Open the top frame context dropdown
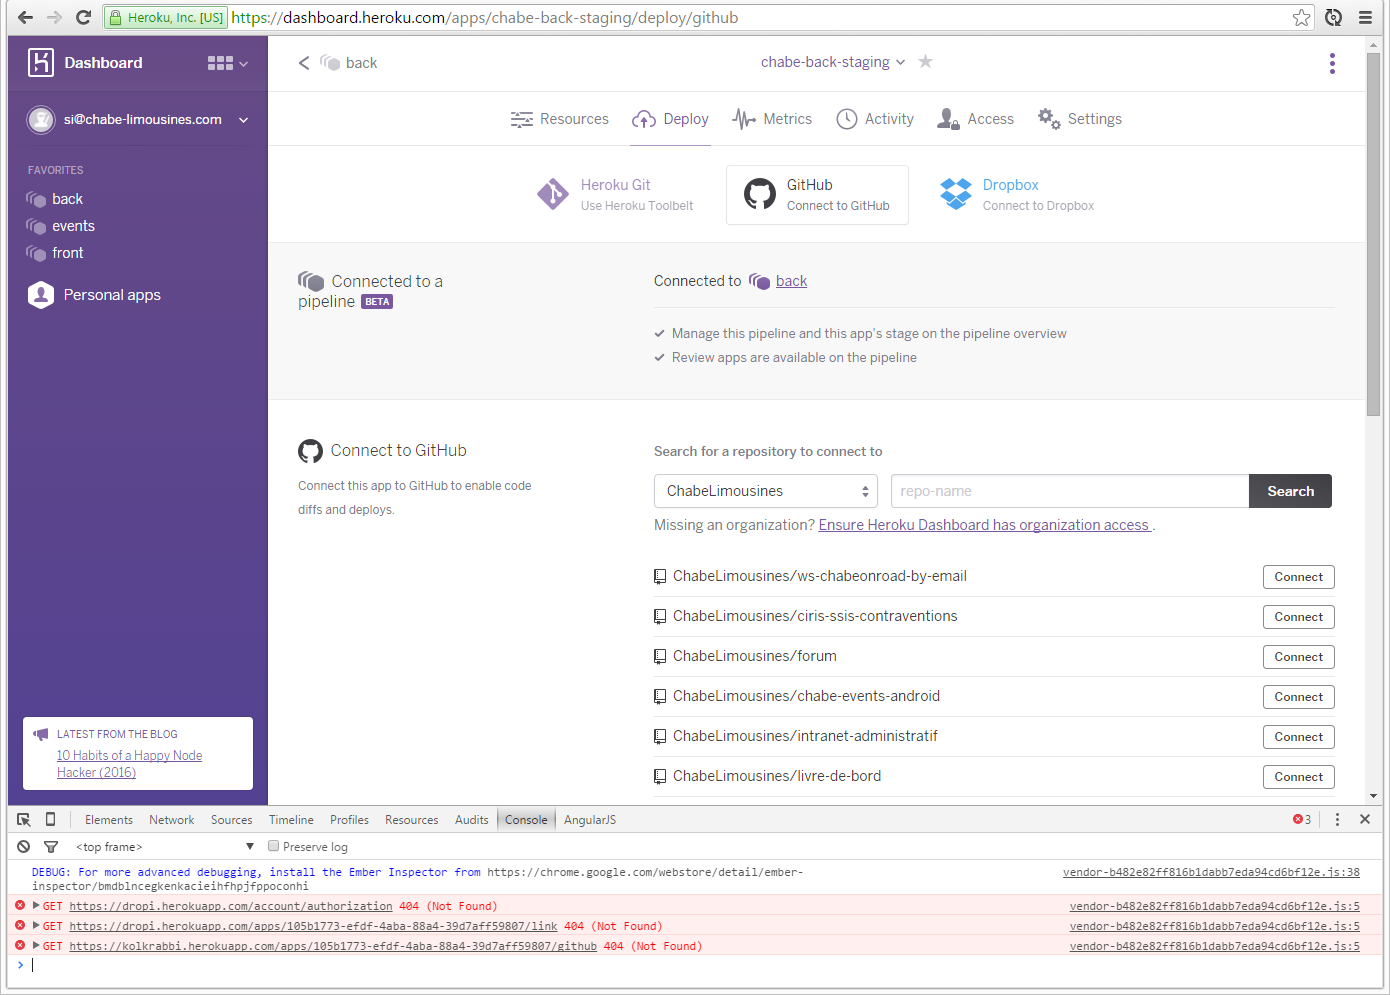The image size is (1390, 995). tap(165, 847)
